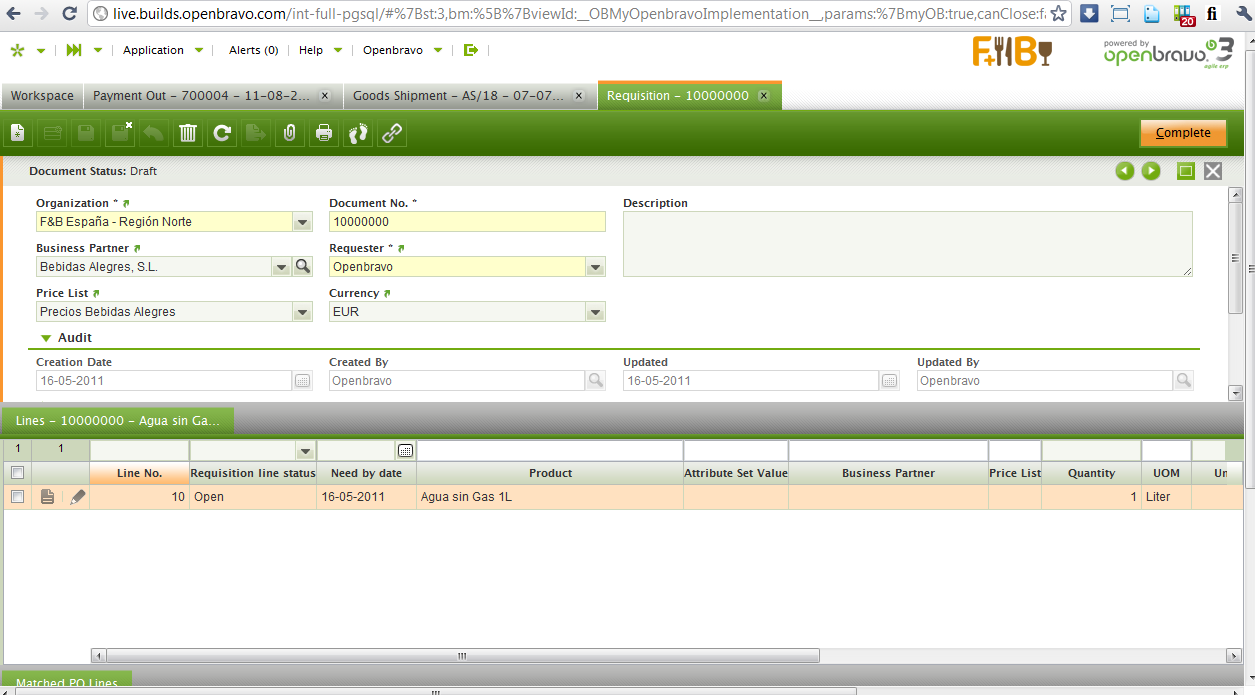Close the Requisition 10000000 tab

click(763, 96)
